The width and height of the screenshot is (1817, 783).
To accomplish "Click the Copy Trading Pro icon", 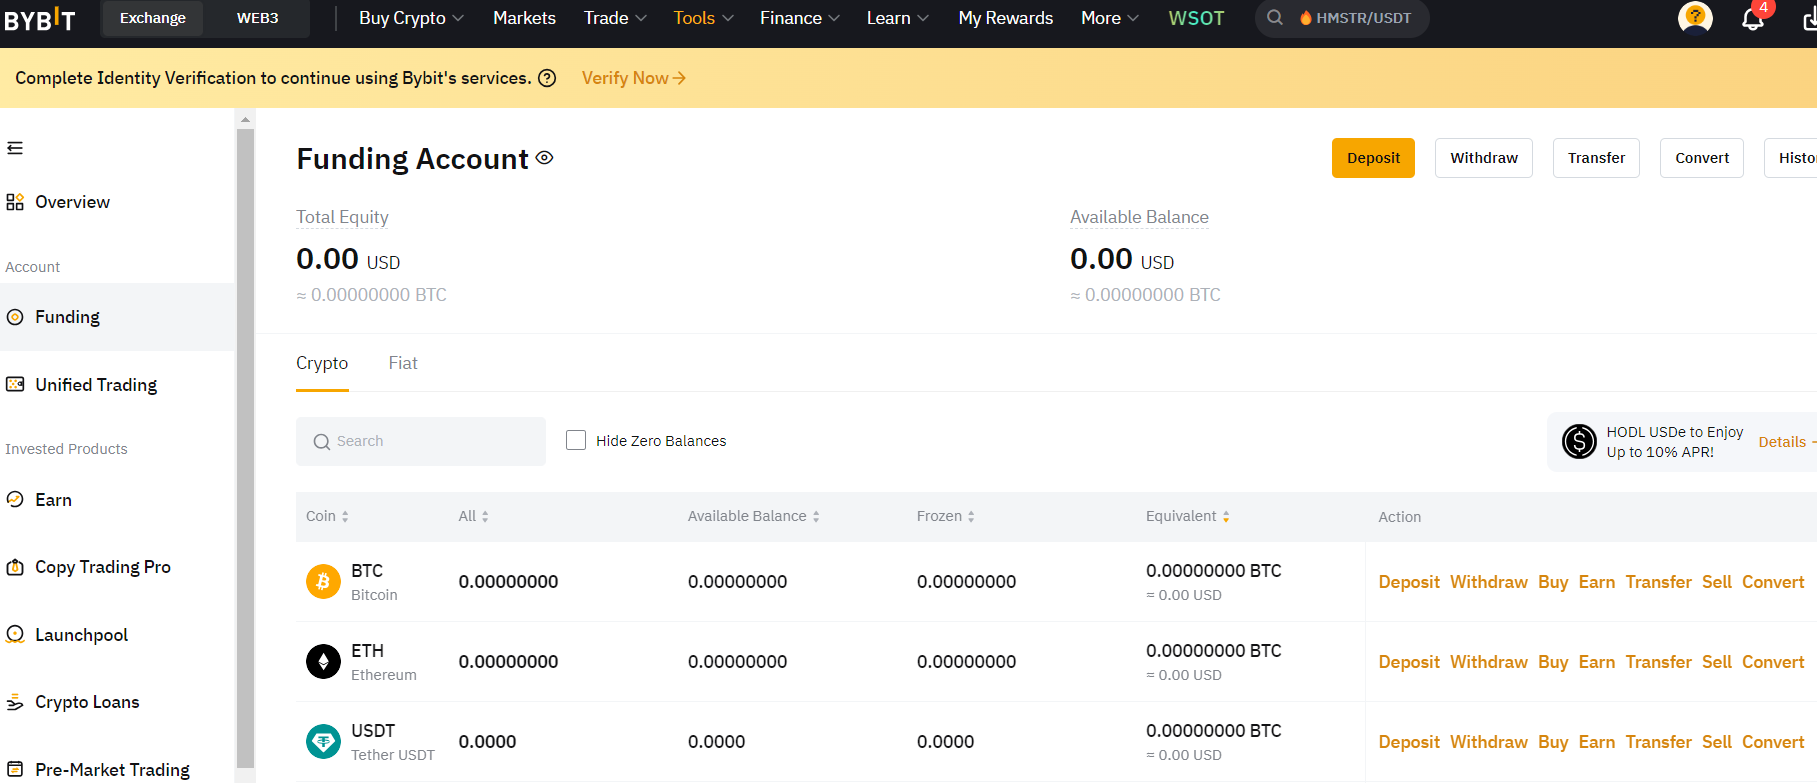I will coord(15,567).
